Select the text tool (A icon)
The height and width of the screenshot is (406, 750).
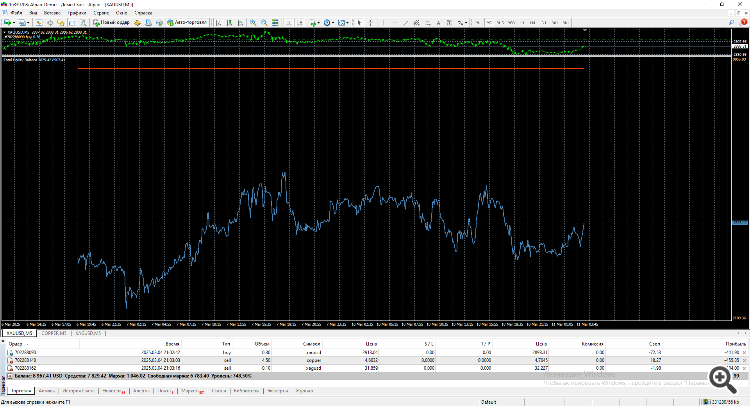(x=438, y=22)
